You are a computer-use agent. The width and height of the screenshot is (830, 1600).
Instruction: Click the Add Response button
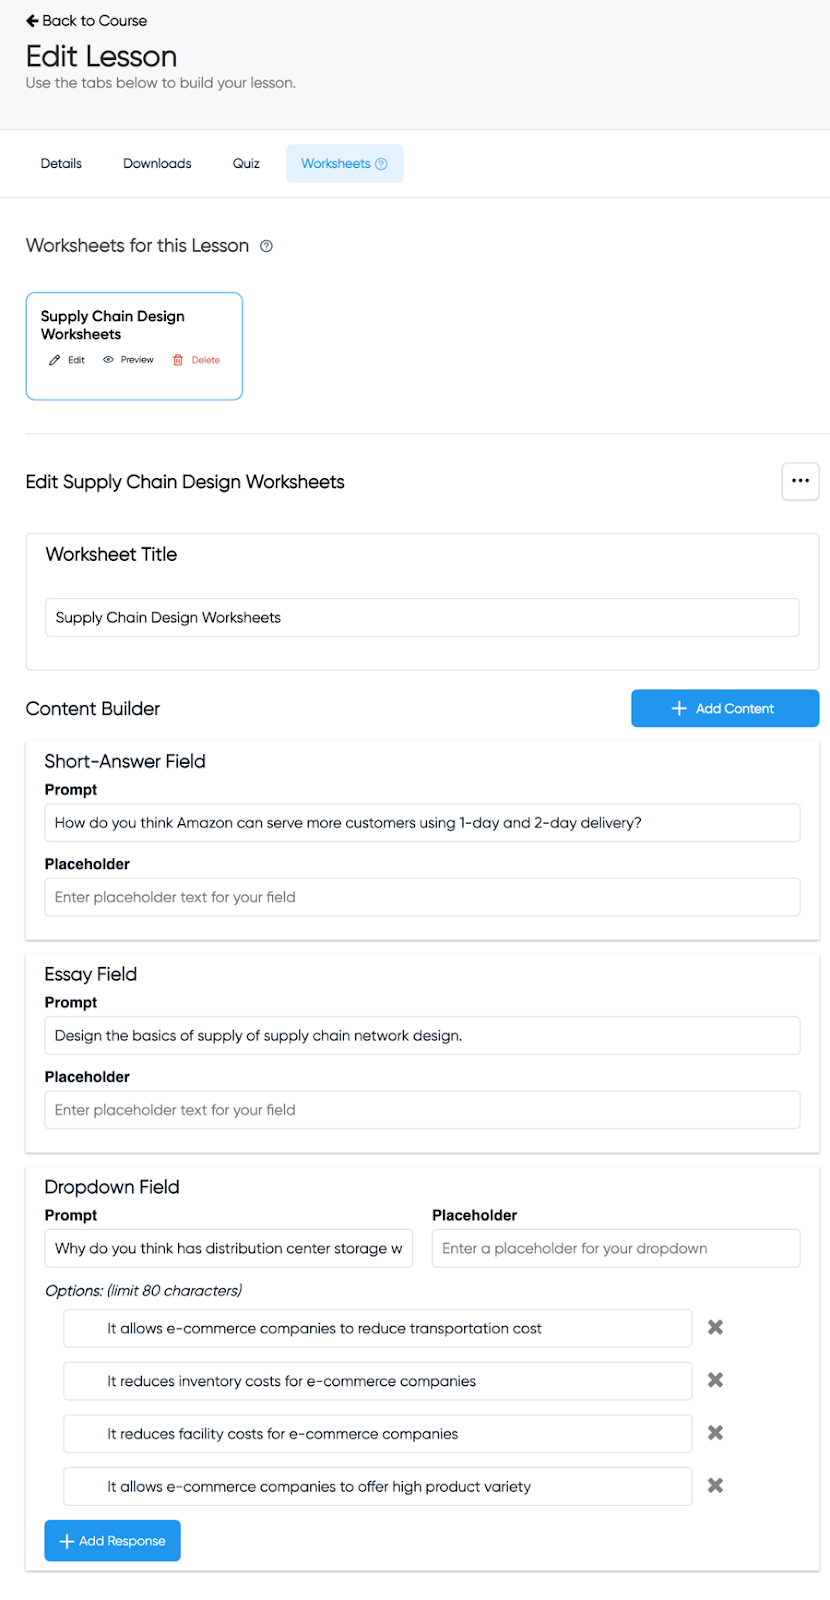coord(112,1541)
